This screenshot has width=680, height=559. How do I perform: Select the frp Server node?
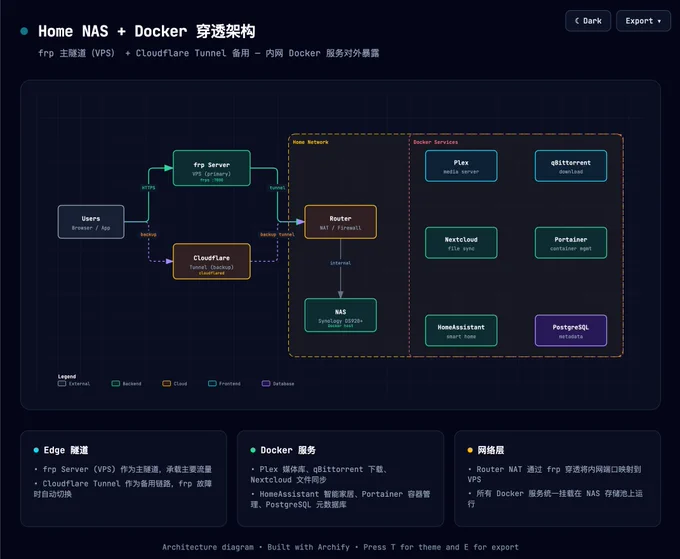212,168
